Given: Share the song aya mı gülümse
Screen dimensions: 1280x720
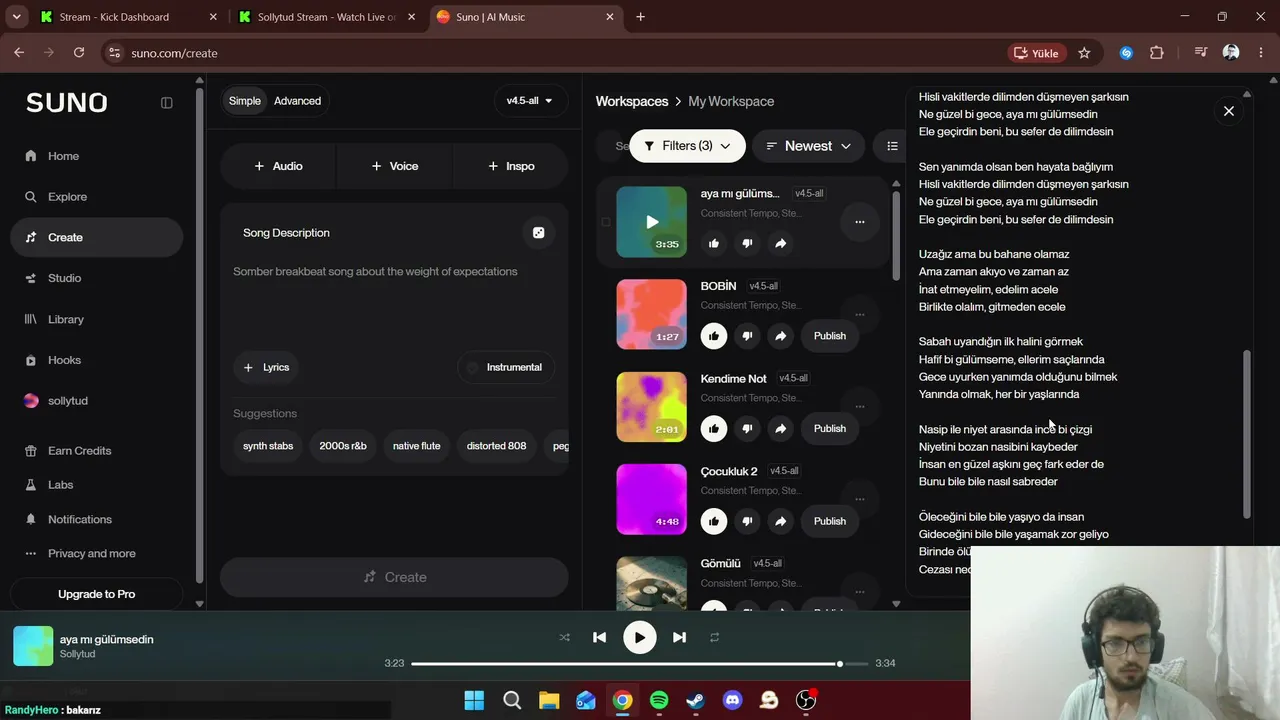Looking at the screenshot, I should coord(780,243).
